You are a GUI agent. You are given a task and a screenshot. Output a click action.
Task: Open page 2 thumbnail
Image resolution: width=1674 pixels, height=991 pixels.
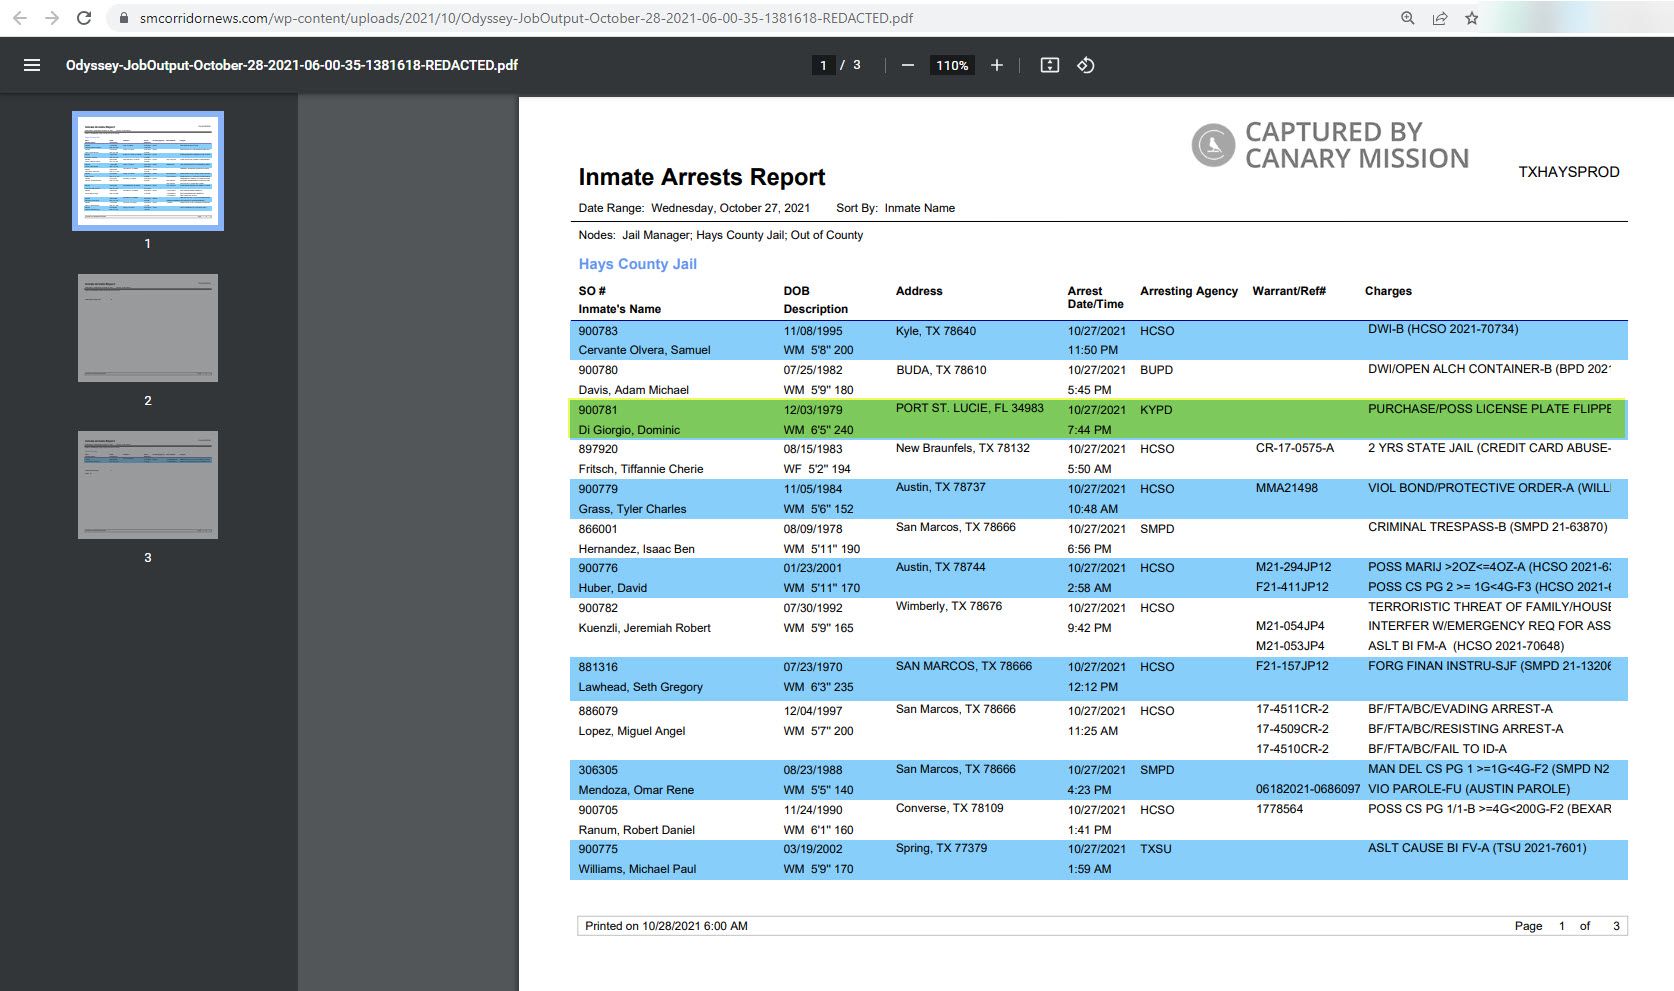pos(148,328)
